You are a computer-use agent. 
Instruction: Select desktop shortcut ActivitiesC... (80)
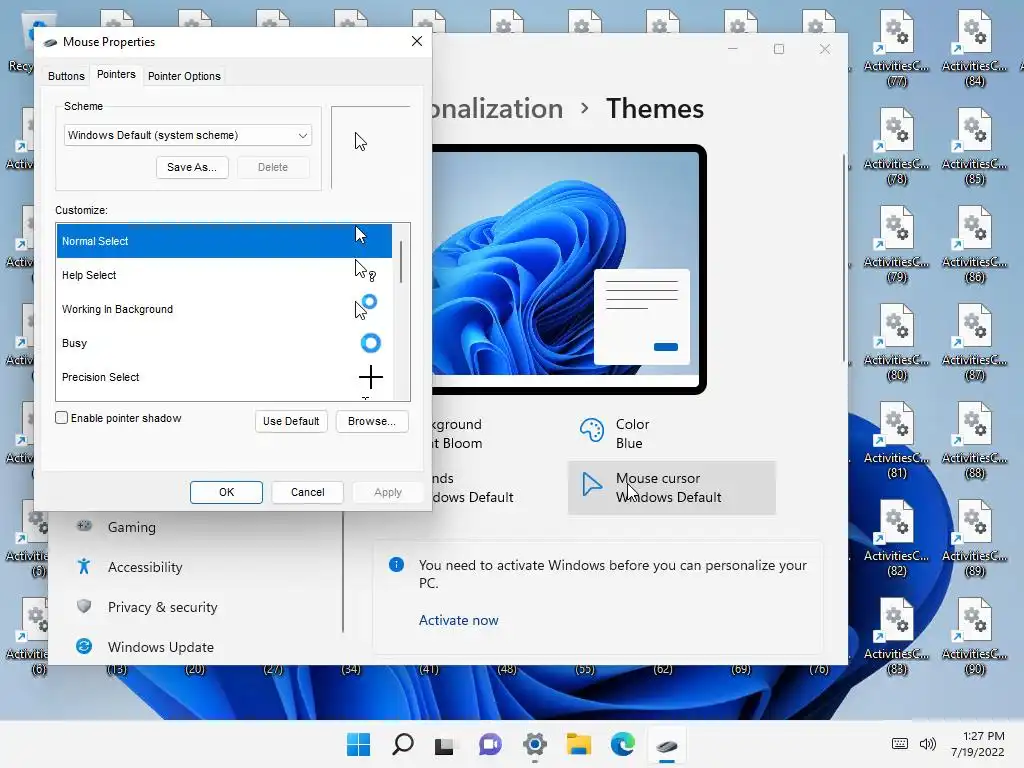(x=897, y=343)
